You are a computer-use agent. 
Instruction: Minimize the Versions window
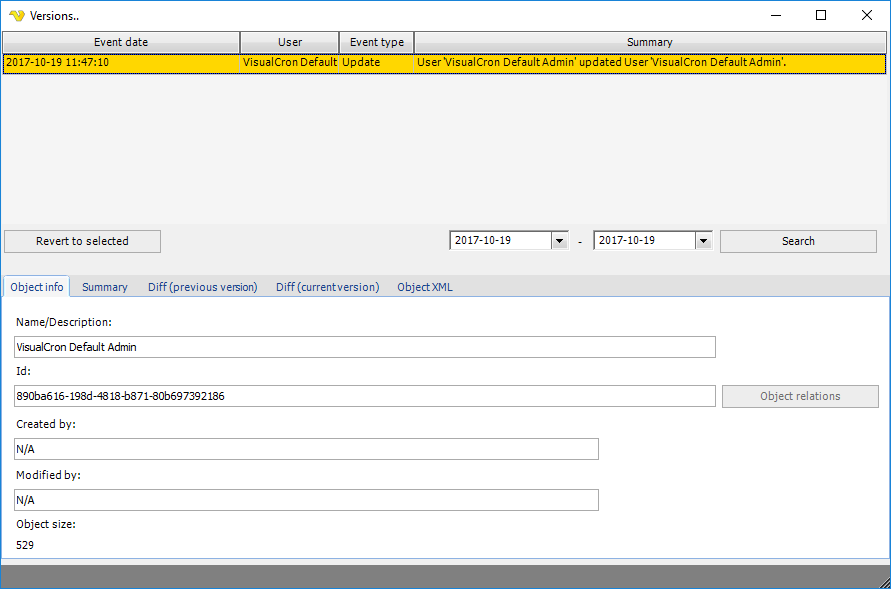(776, 15)
